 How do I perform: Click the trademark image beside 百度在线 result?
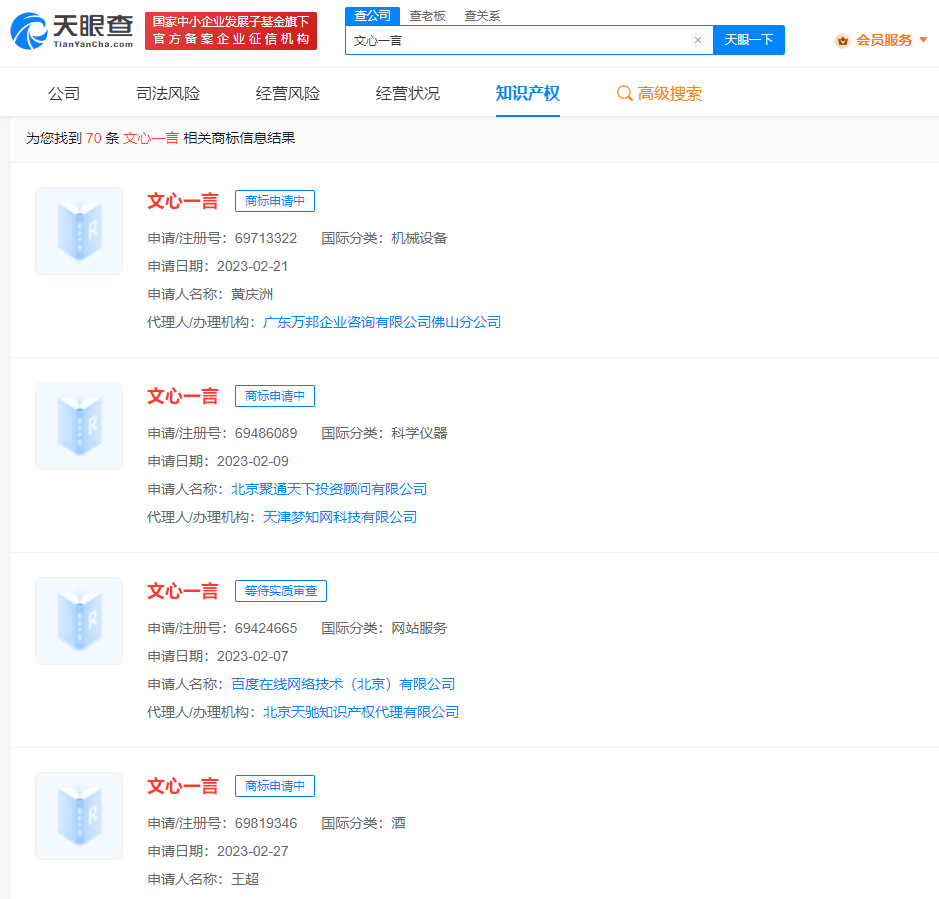pos(78,621)
